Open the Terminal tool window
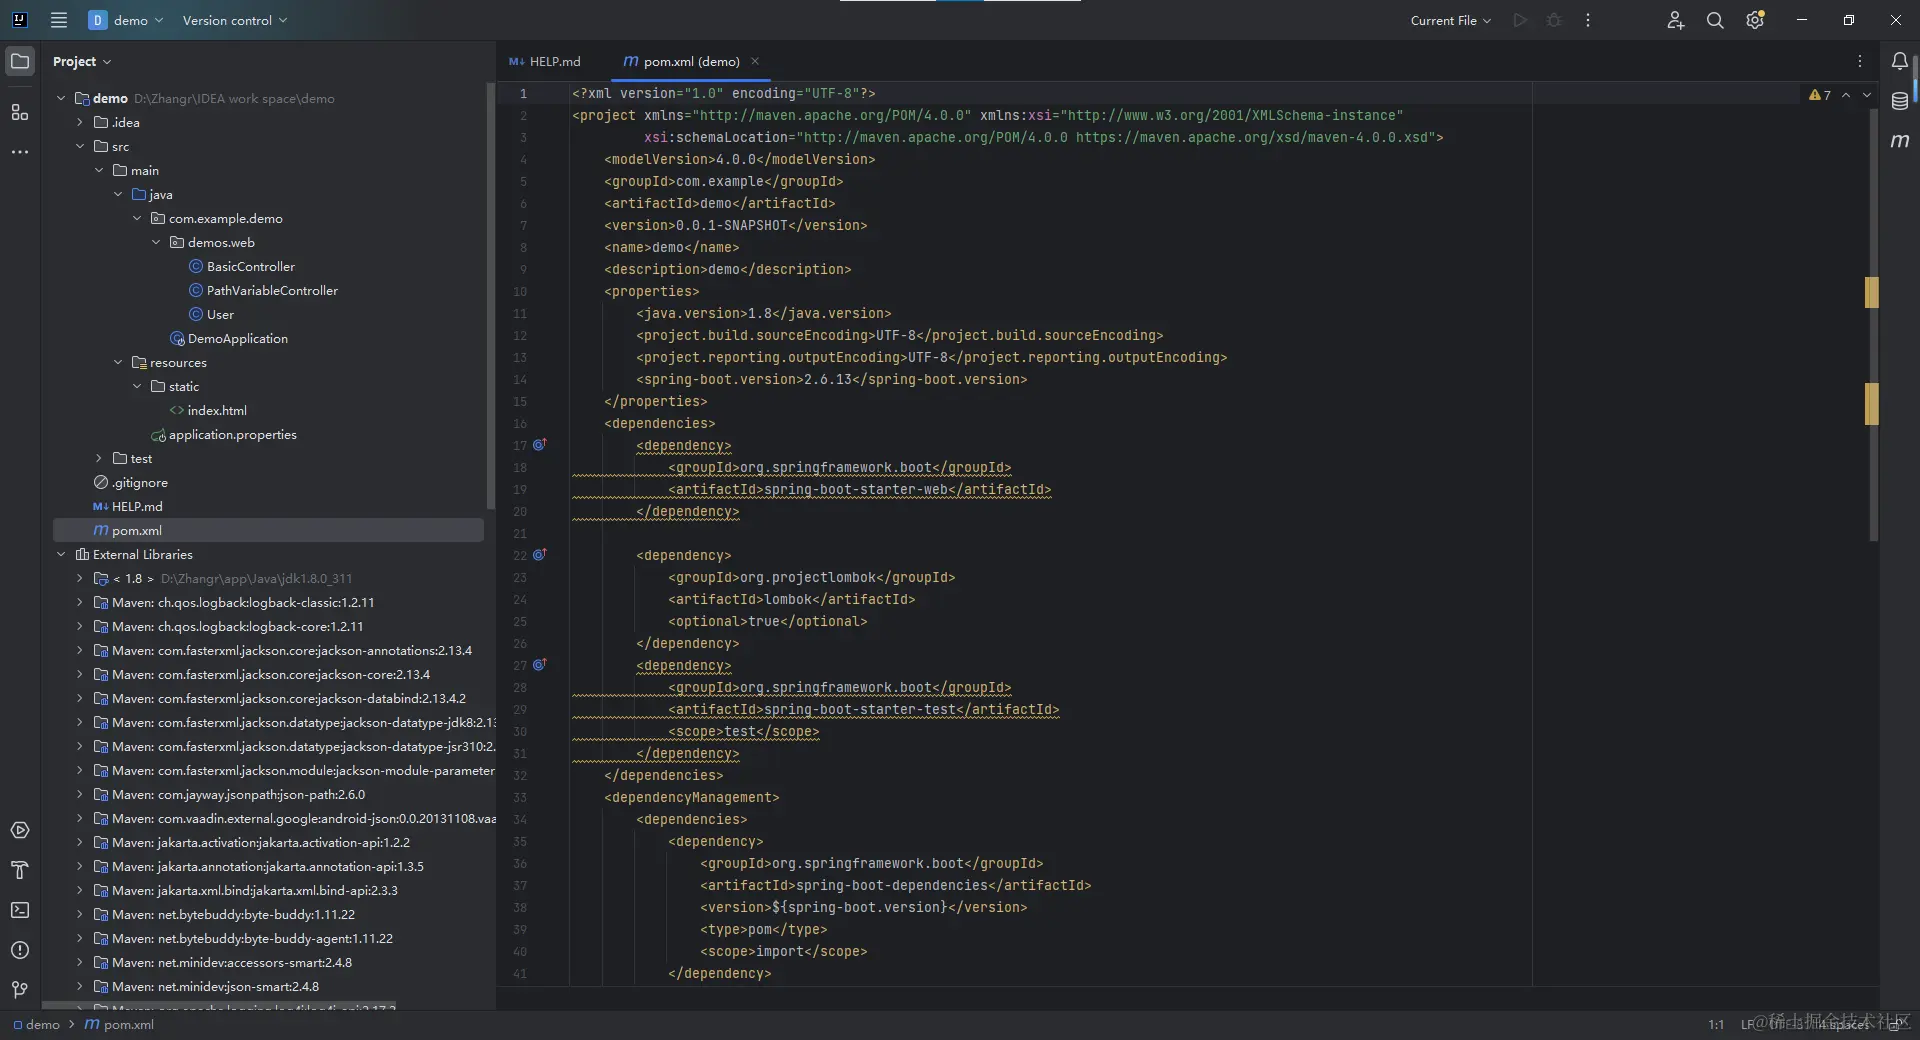 pyautogui.click(x=20, y=910)
